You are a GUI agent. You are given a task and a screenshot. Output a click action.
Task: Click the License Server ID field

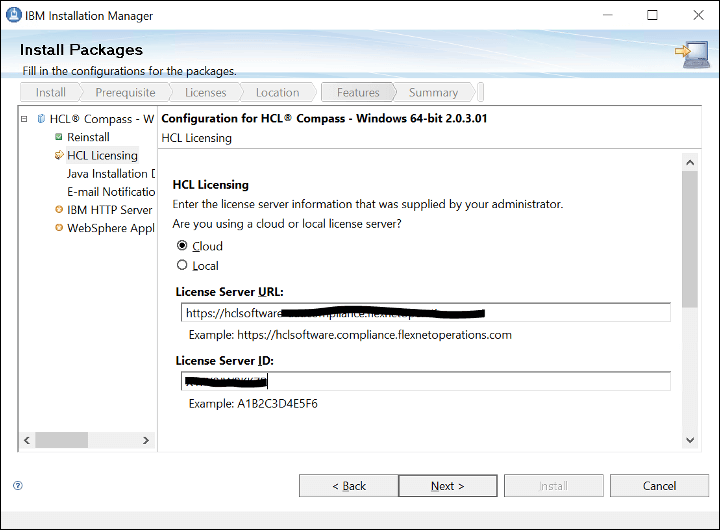click(426, 381)
